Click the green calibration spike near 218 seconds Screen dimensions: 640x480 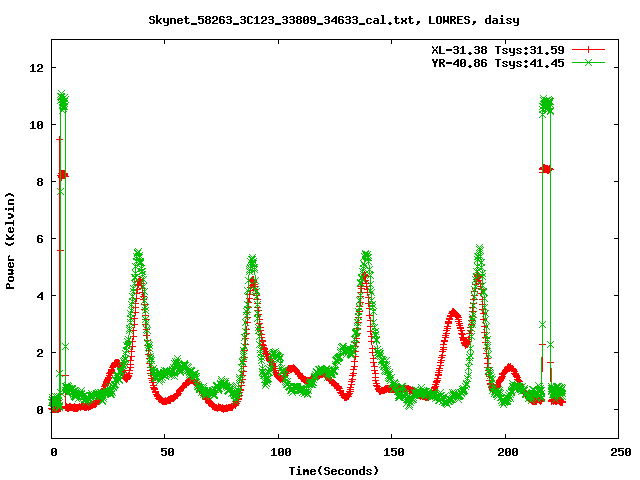[547, 105]
